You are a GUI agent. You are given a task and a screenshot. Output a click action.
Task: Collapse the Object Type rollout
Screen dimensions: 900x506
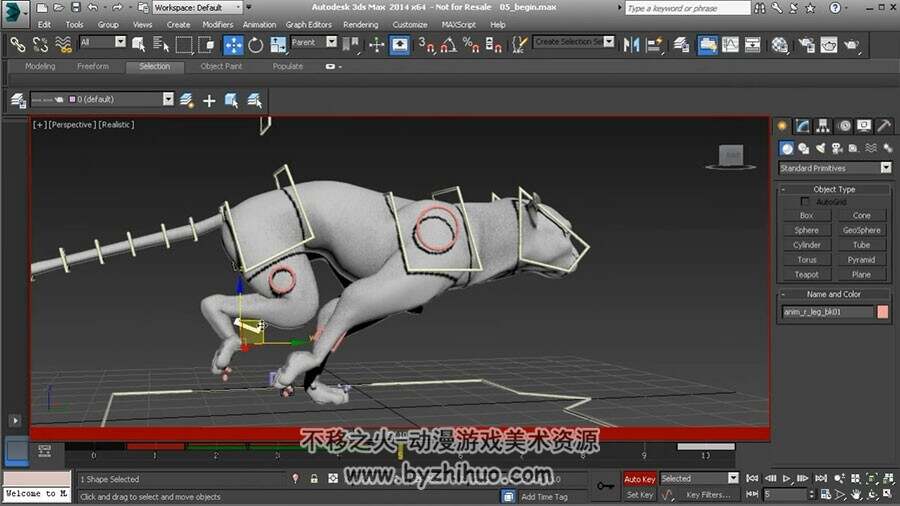834,189
